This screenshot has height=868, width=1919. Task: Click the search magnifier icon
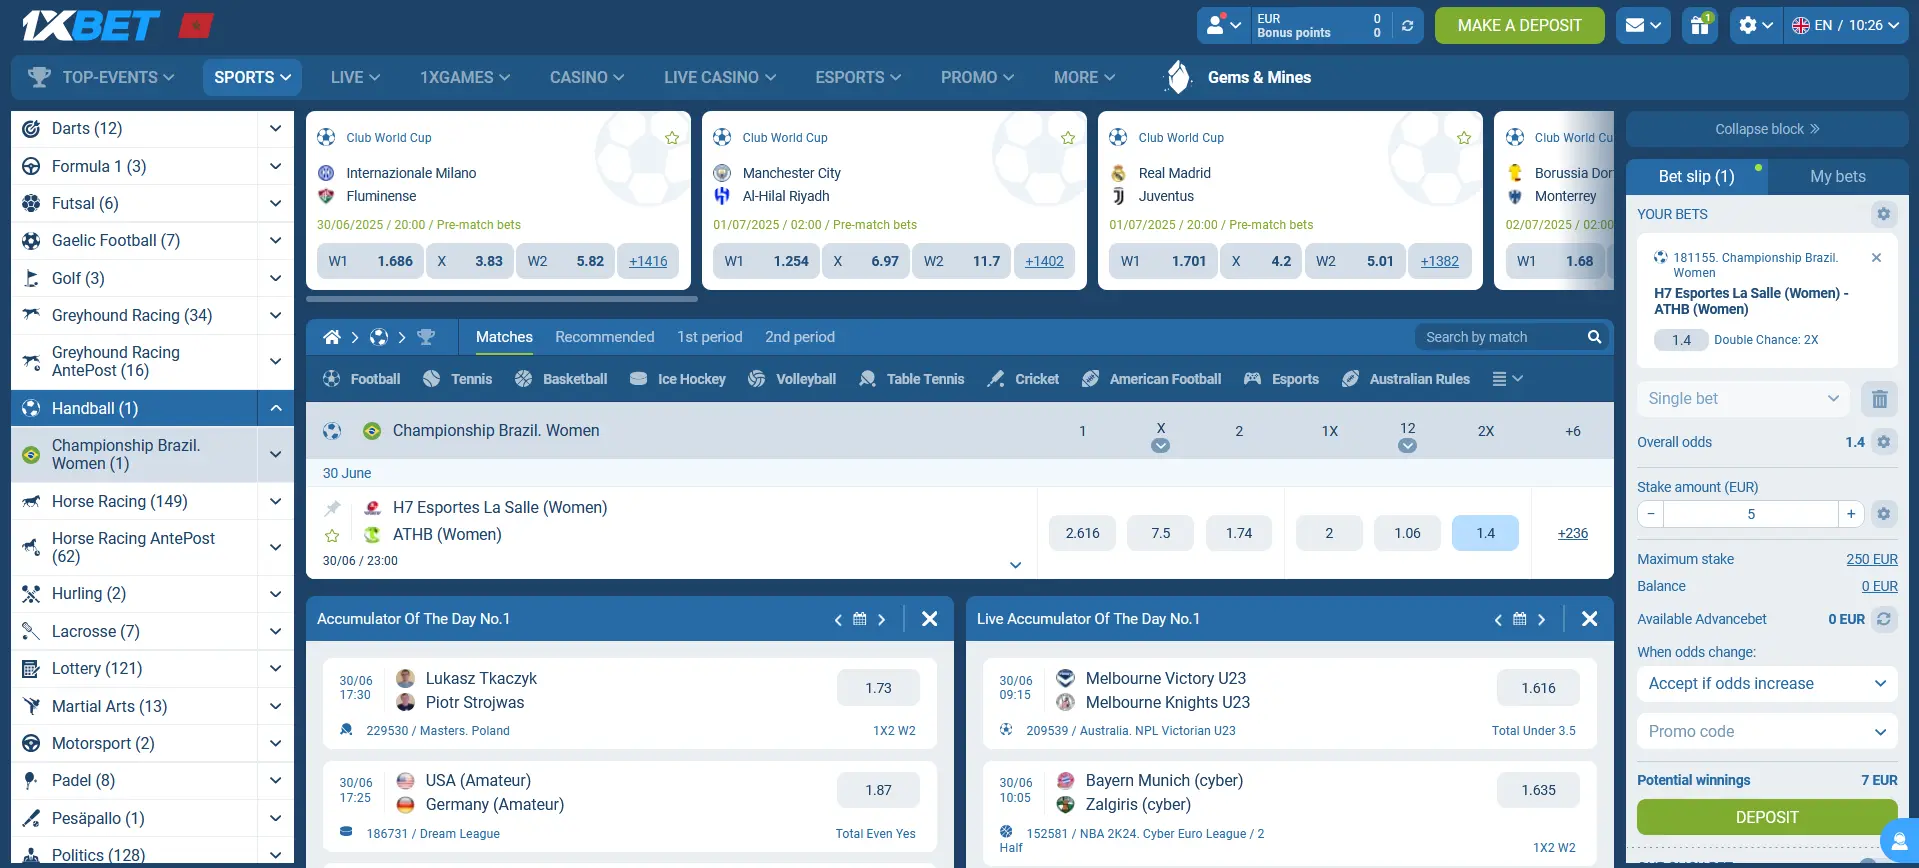tap(1594, 337)
